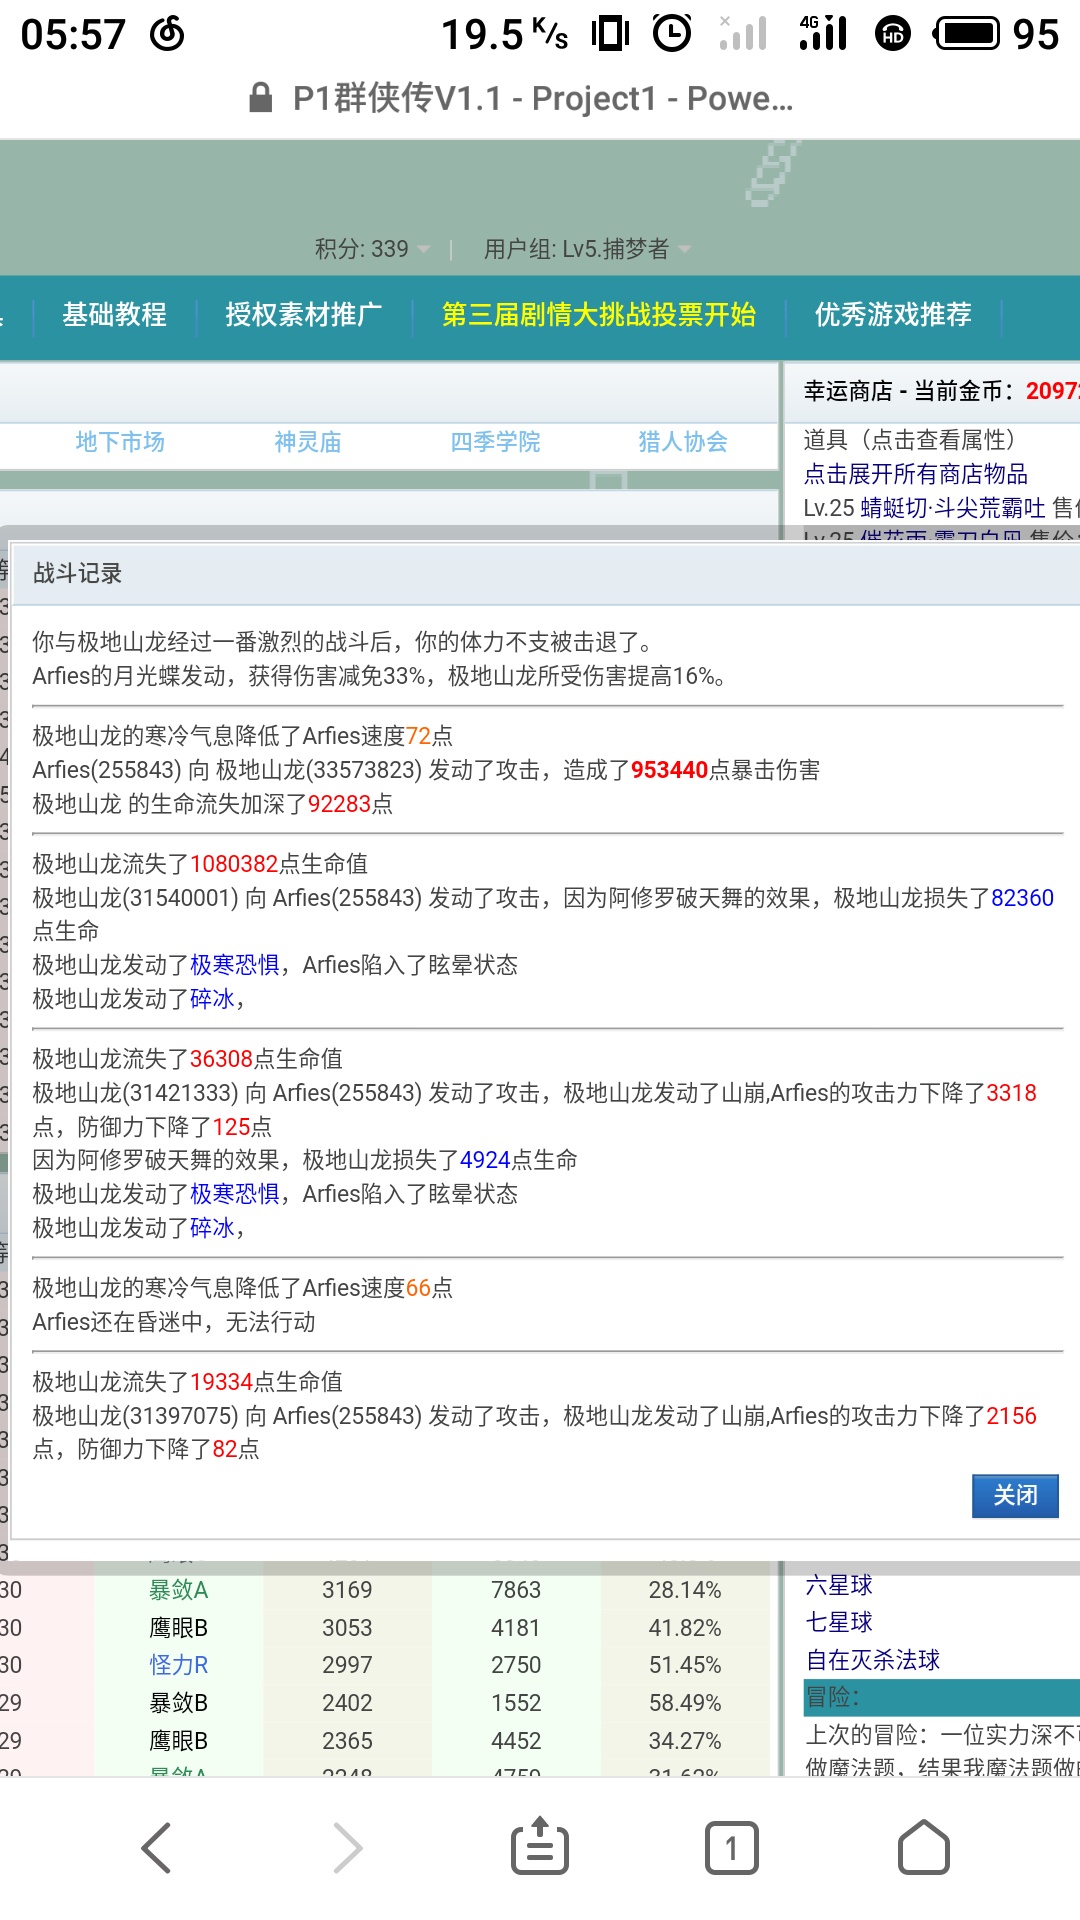
Task: Click the 58.49% table cell
Action: pyautogui.click(x=685, y=1703)
